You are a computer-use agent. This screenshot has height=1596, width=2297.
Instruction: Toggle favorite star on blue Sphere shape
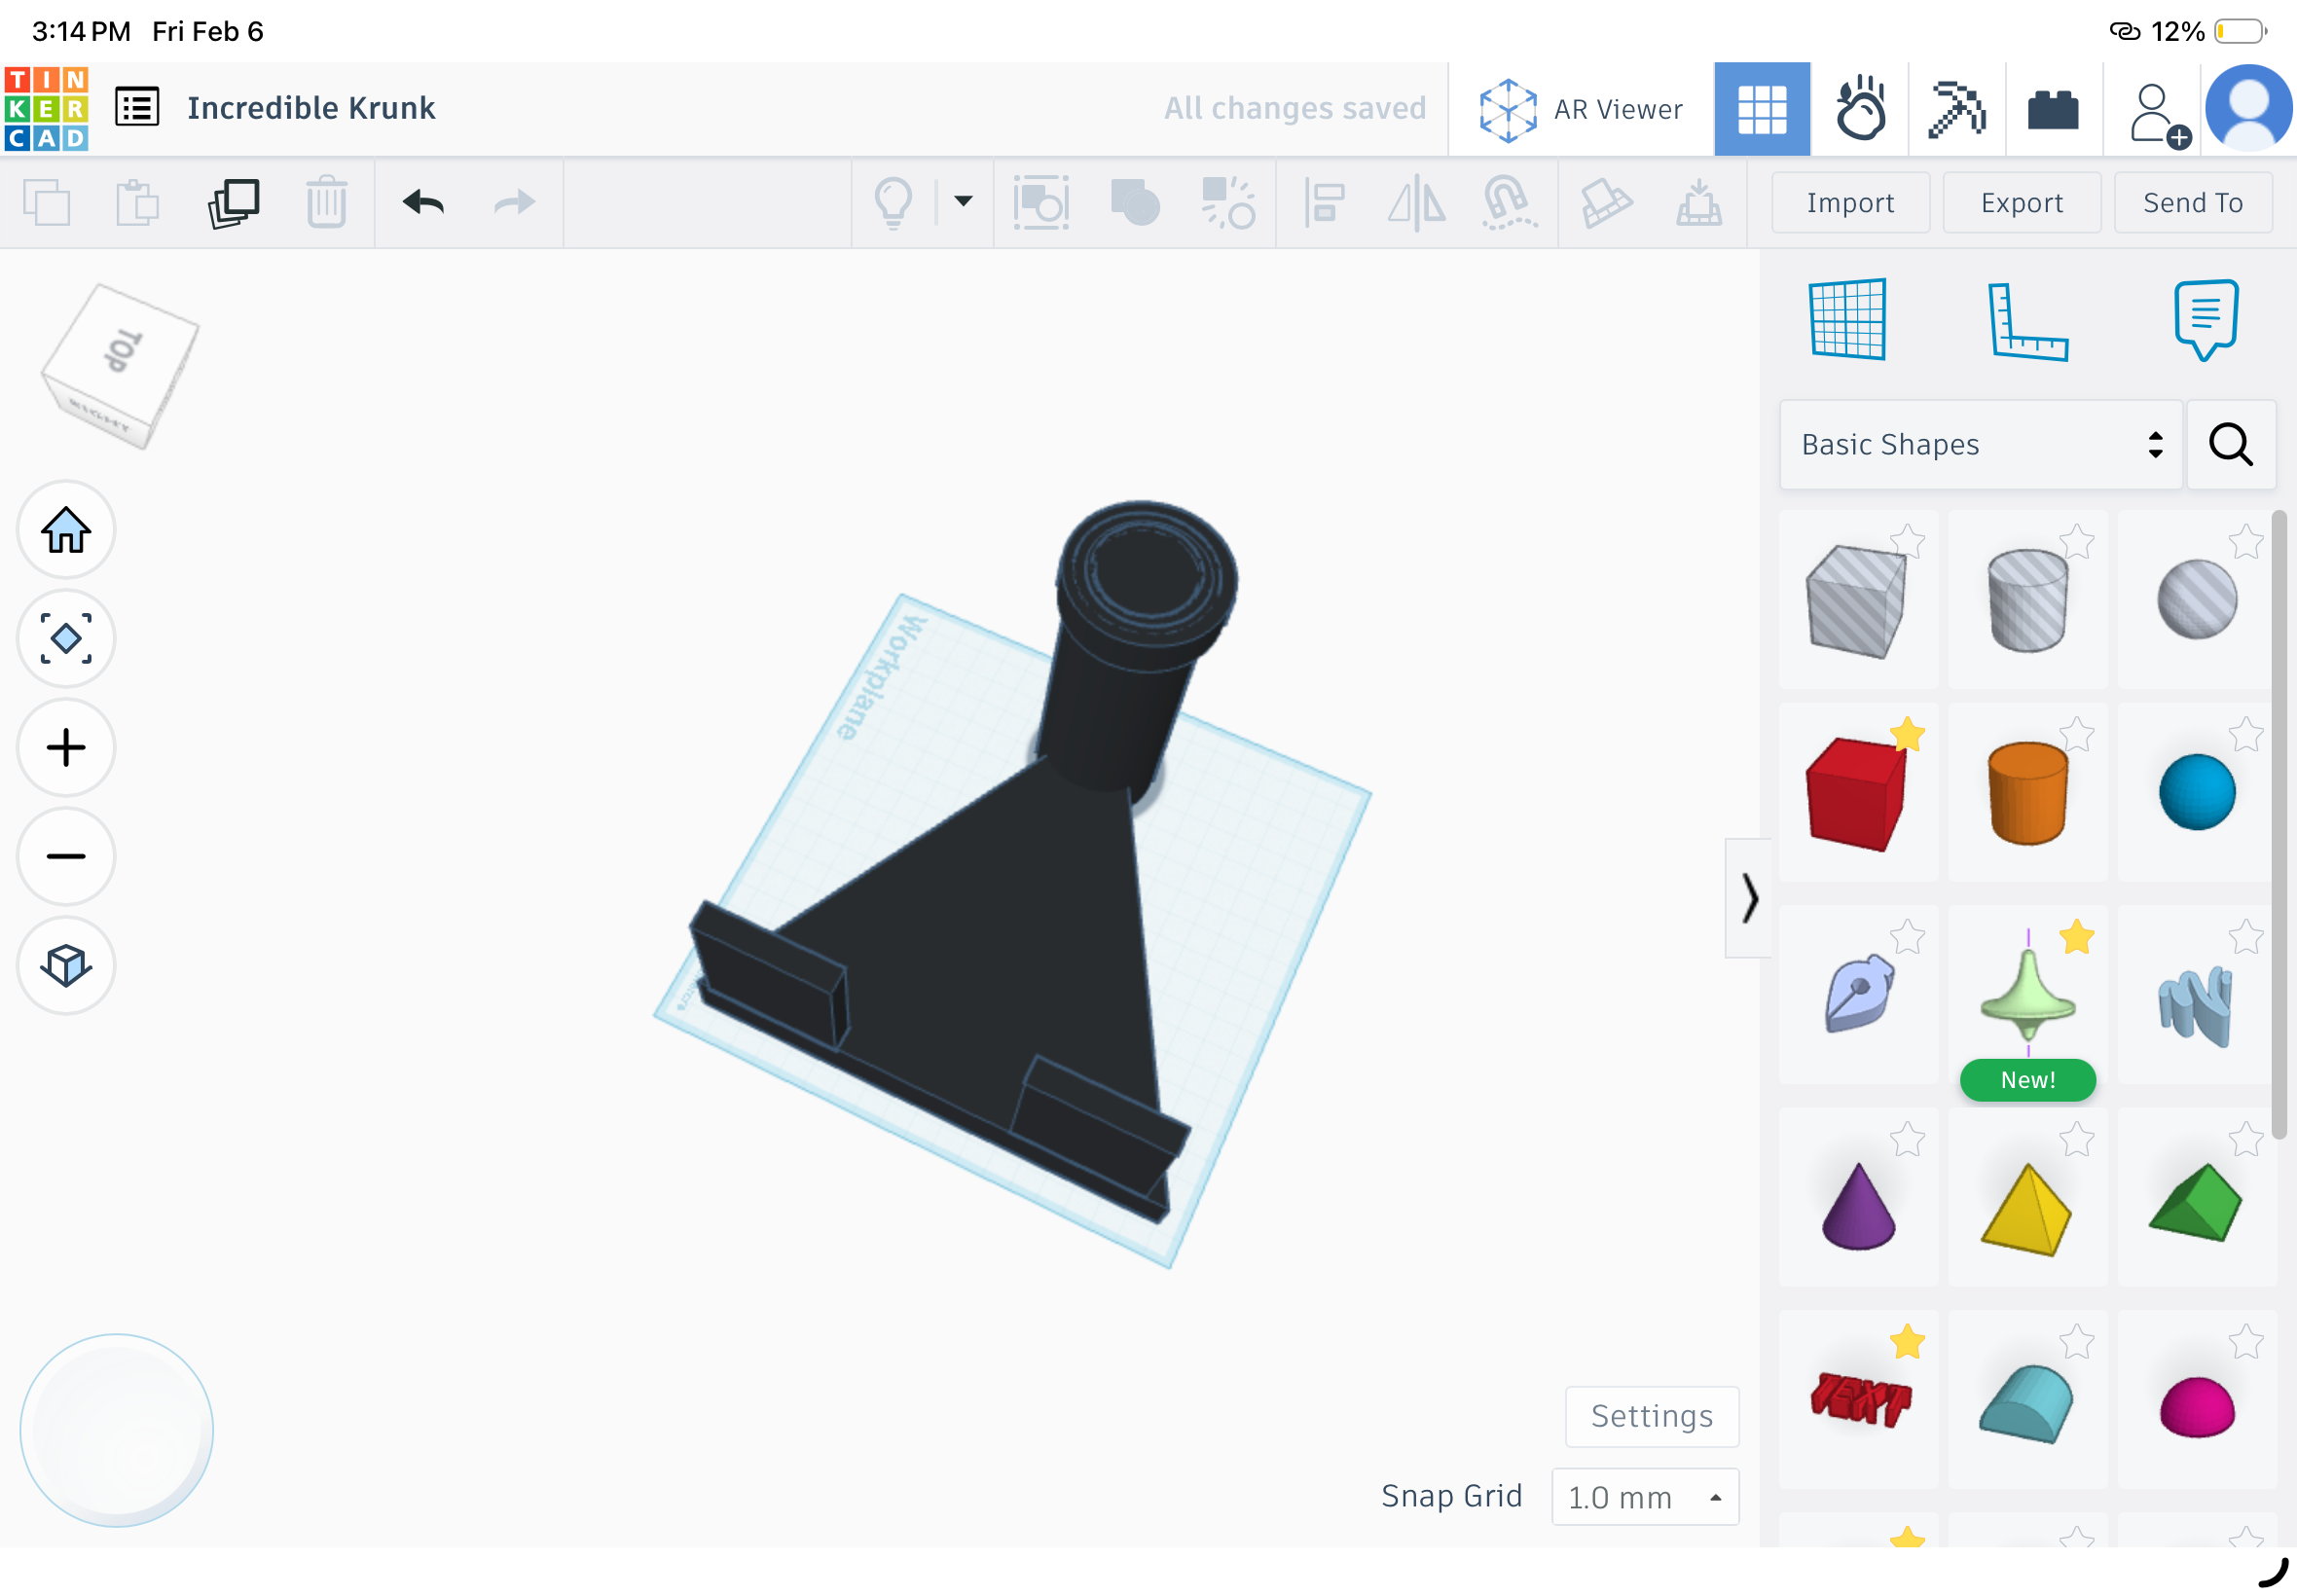[x=2245, y=734]
